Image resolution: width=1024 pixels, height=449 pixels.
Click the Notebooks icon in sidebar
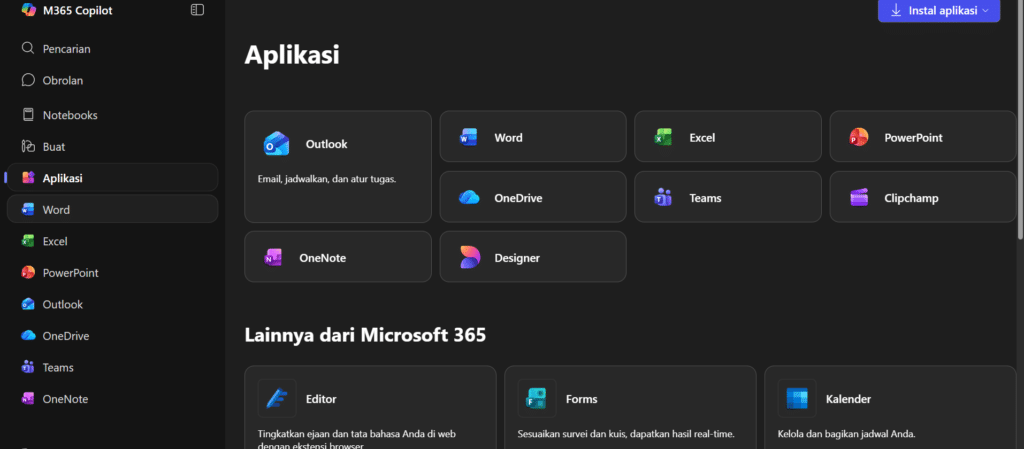click(x=27, y=115)
